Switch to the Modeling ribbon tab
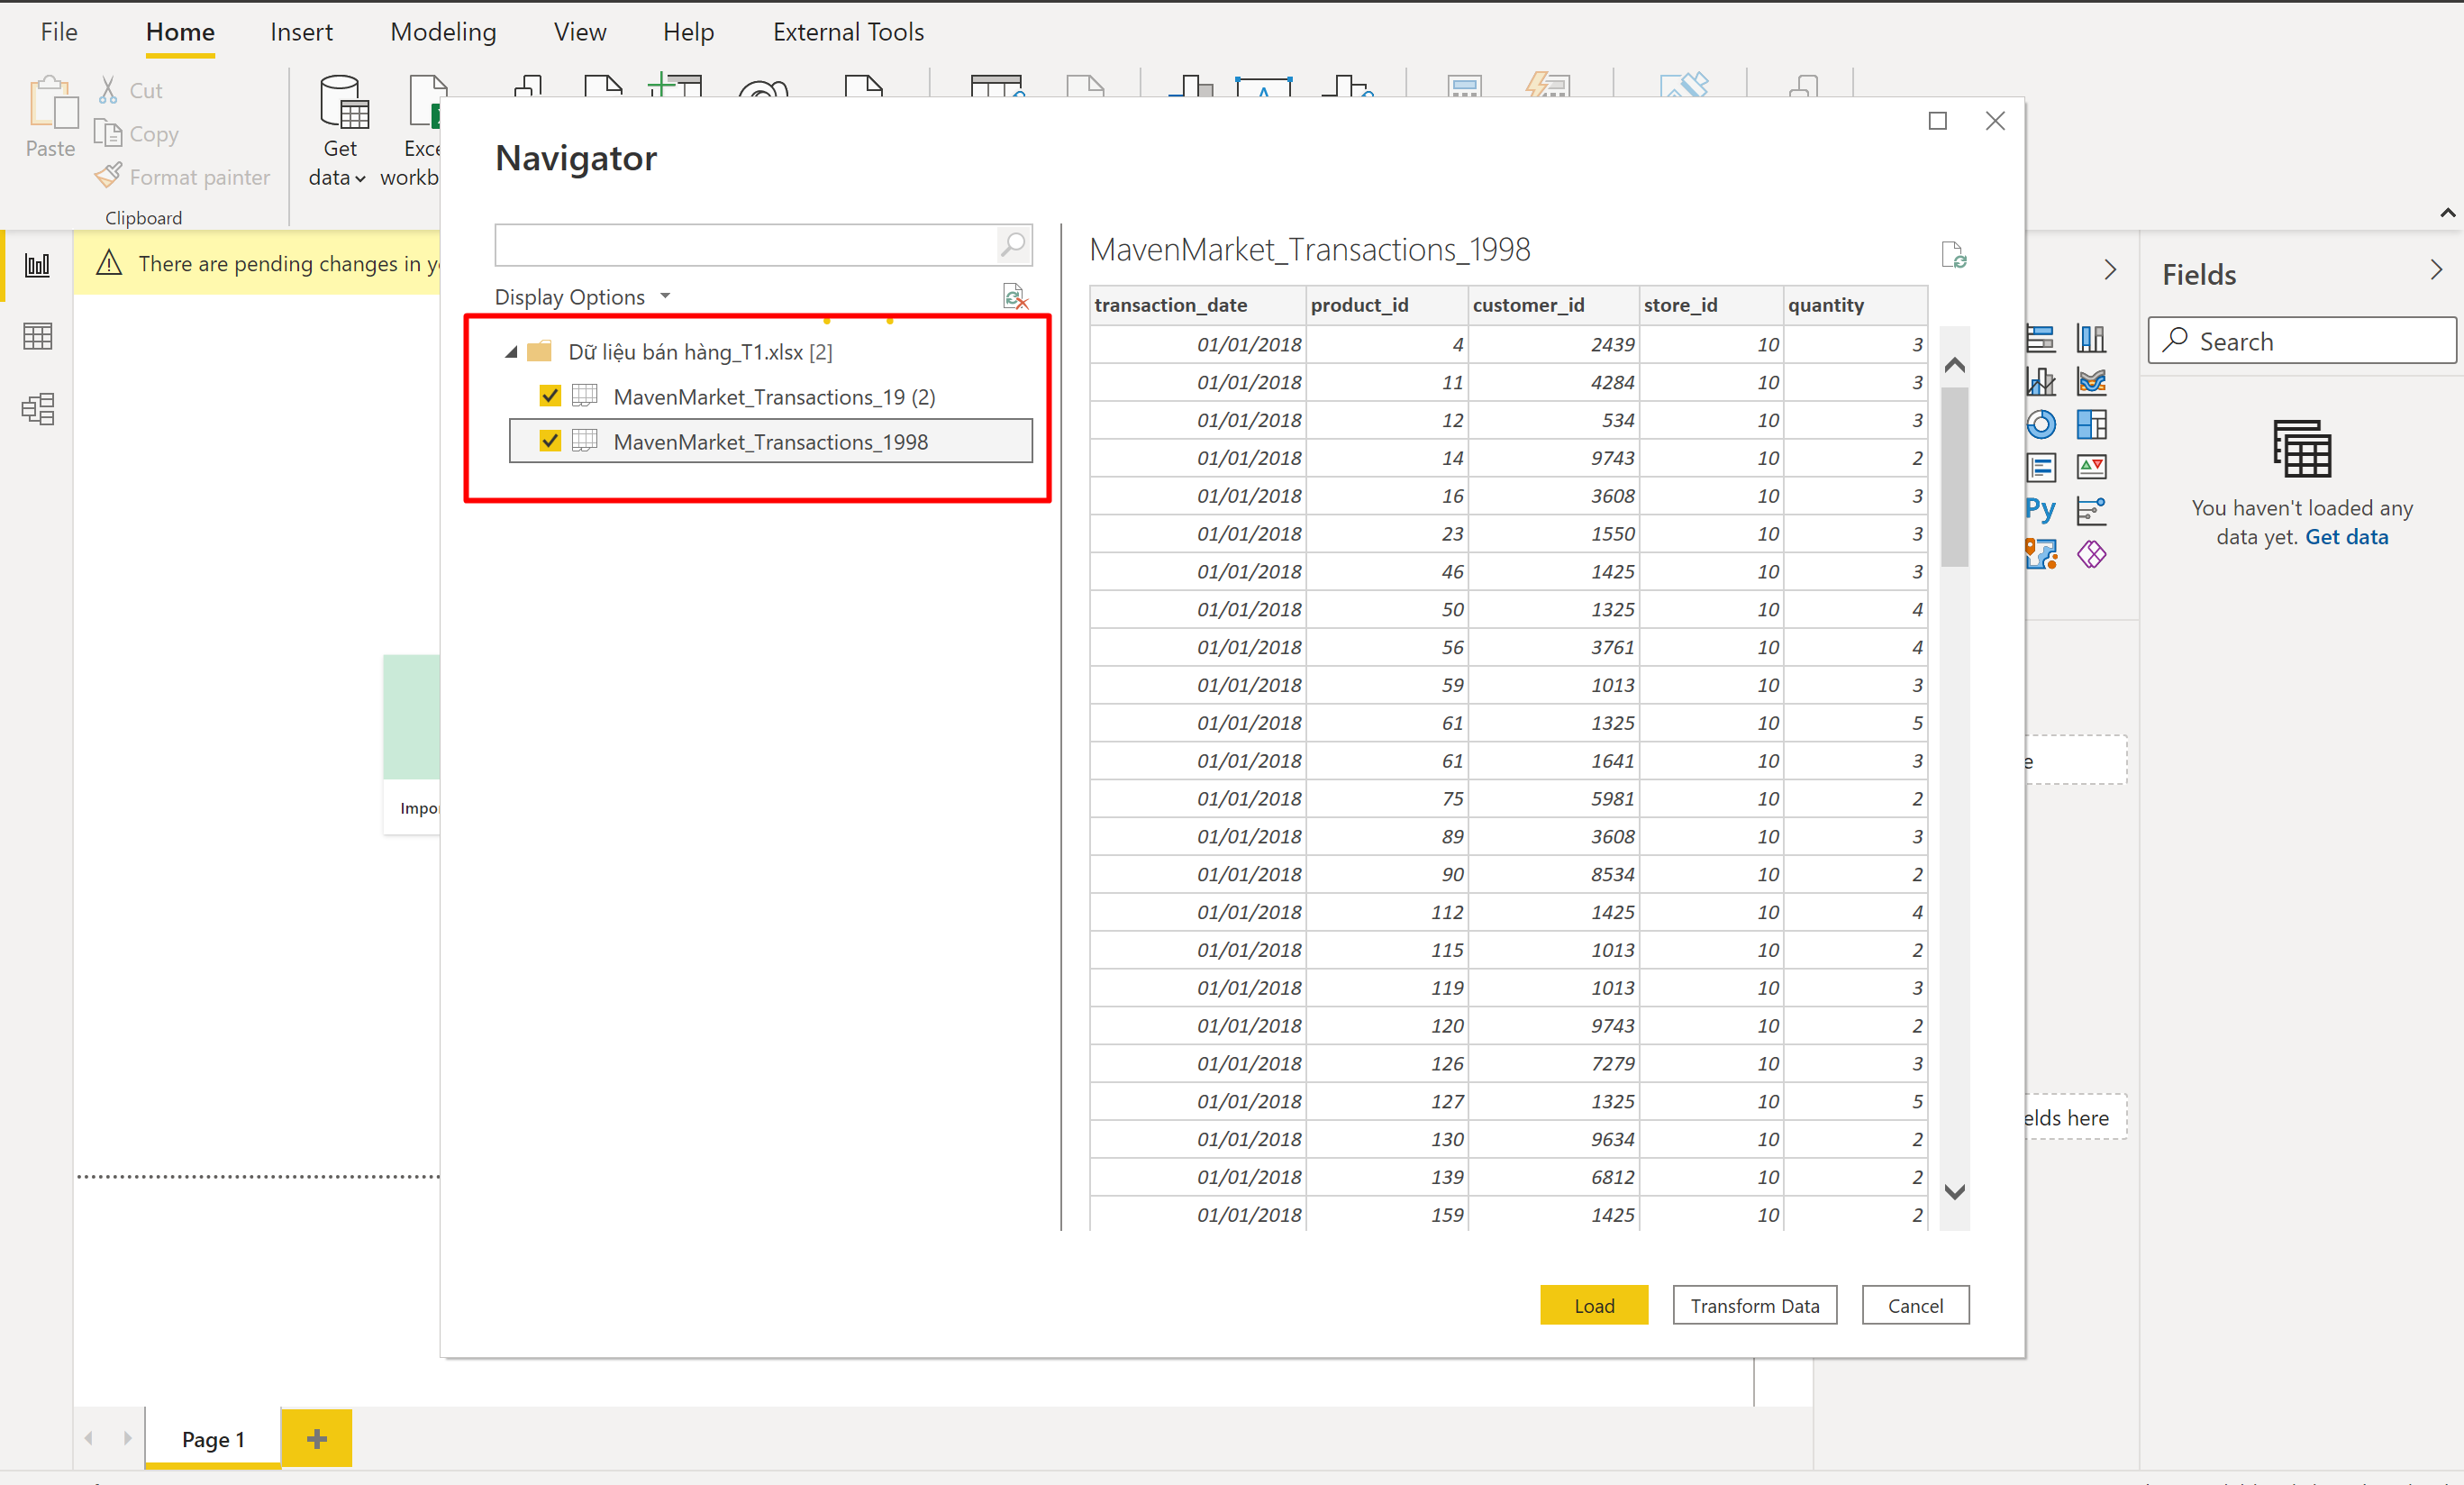The width and height of the screenshot is (2464, 1485). pyautogui.click(x=443, y=32)
